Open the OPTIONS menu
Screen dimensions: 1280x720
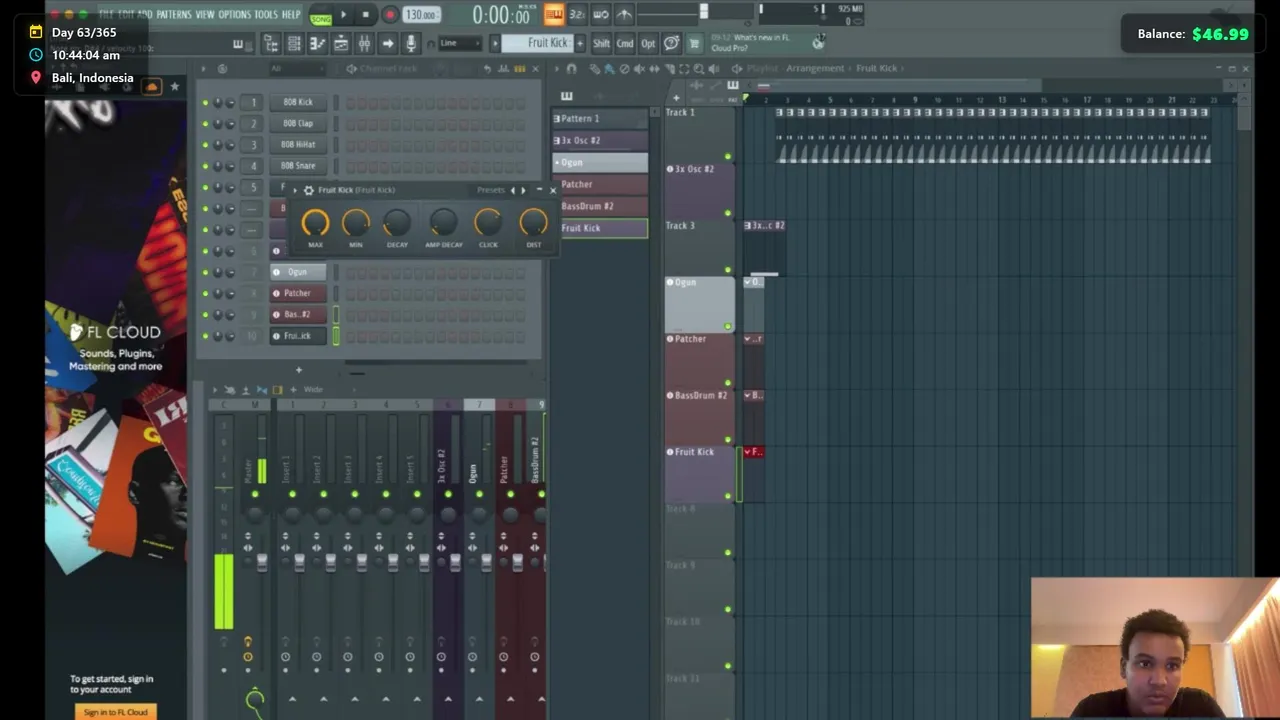235,14
